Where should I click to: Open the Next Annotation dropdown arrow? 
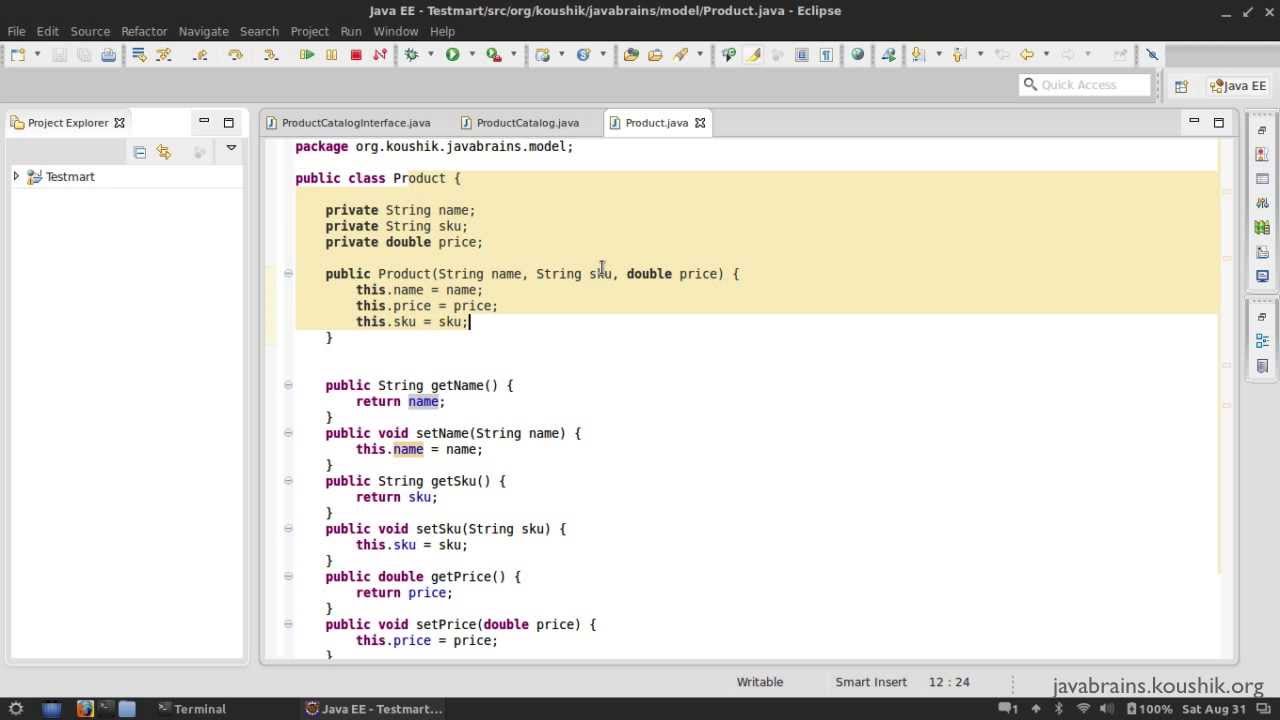pos(939,55)
